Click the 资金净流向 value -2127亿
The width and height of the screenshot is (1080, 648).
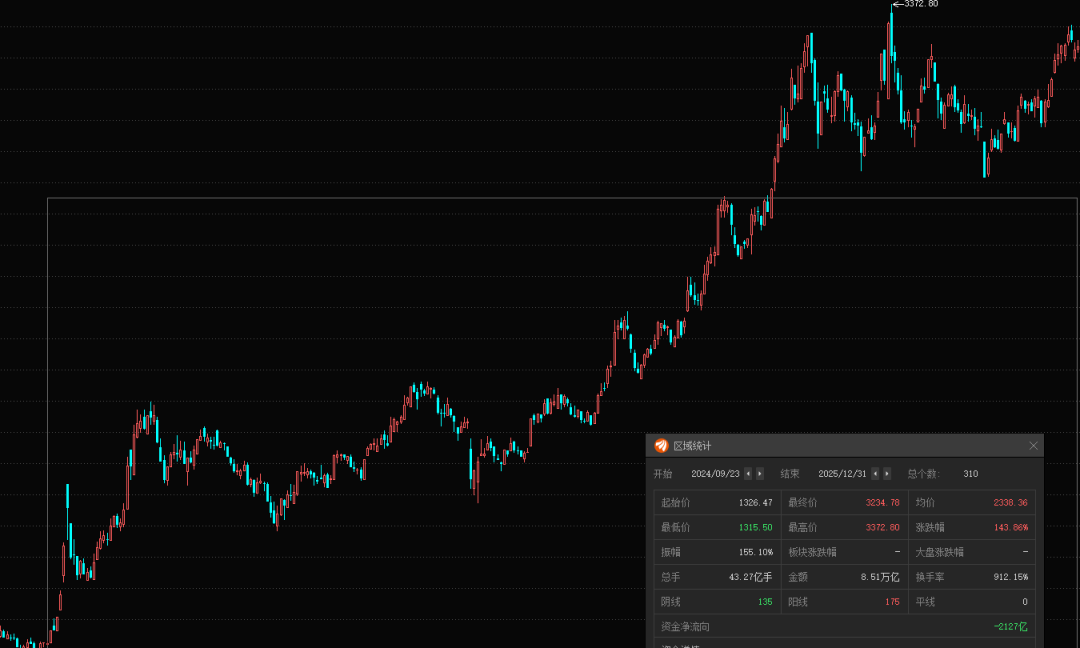(1010, 626)
